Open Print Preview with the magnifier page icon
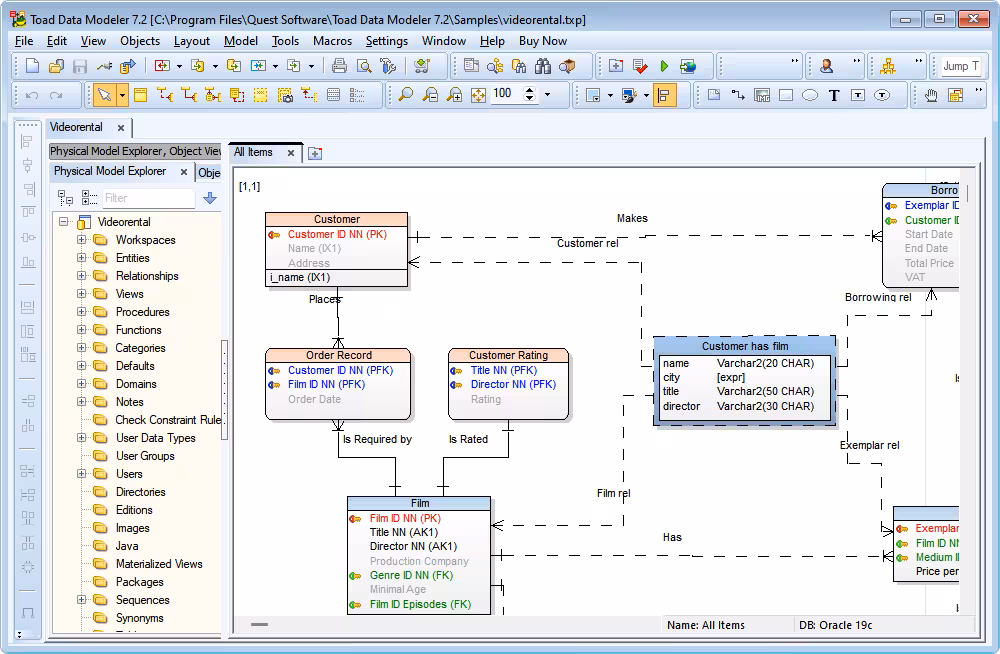This screenshot has height=654, width=1000. [x=364, y=66]
